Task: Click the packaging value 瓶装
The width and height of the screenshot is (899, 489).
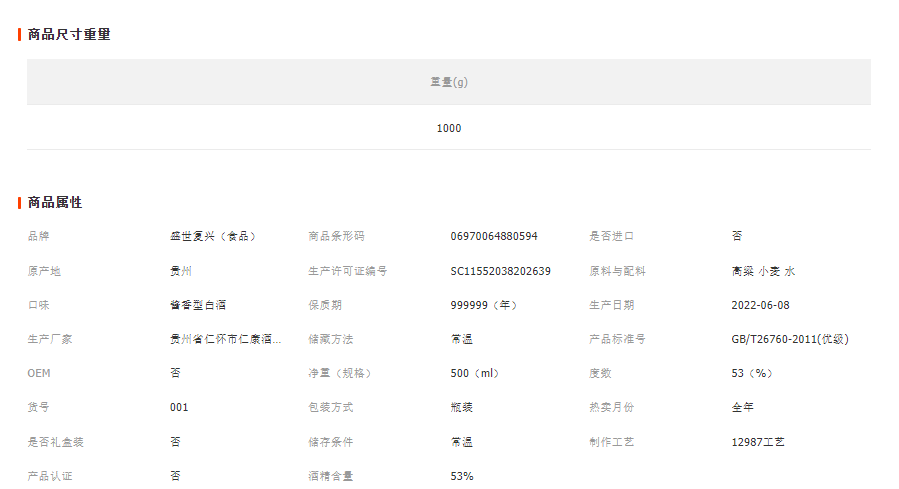Action: [x=462, y=408]
